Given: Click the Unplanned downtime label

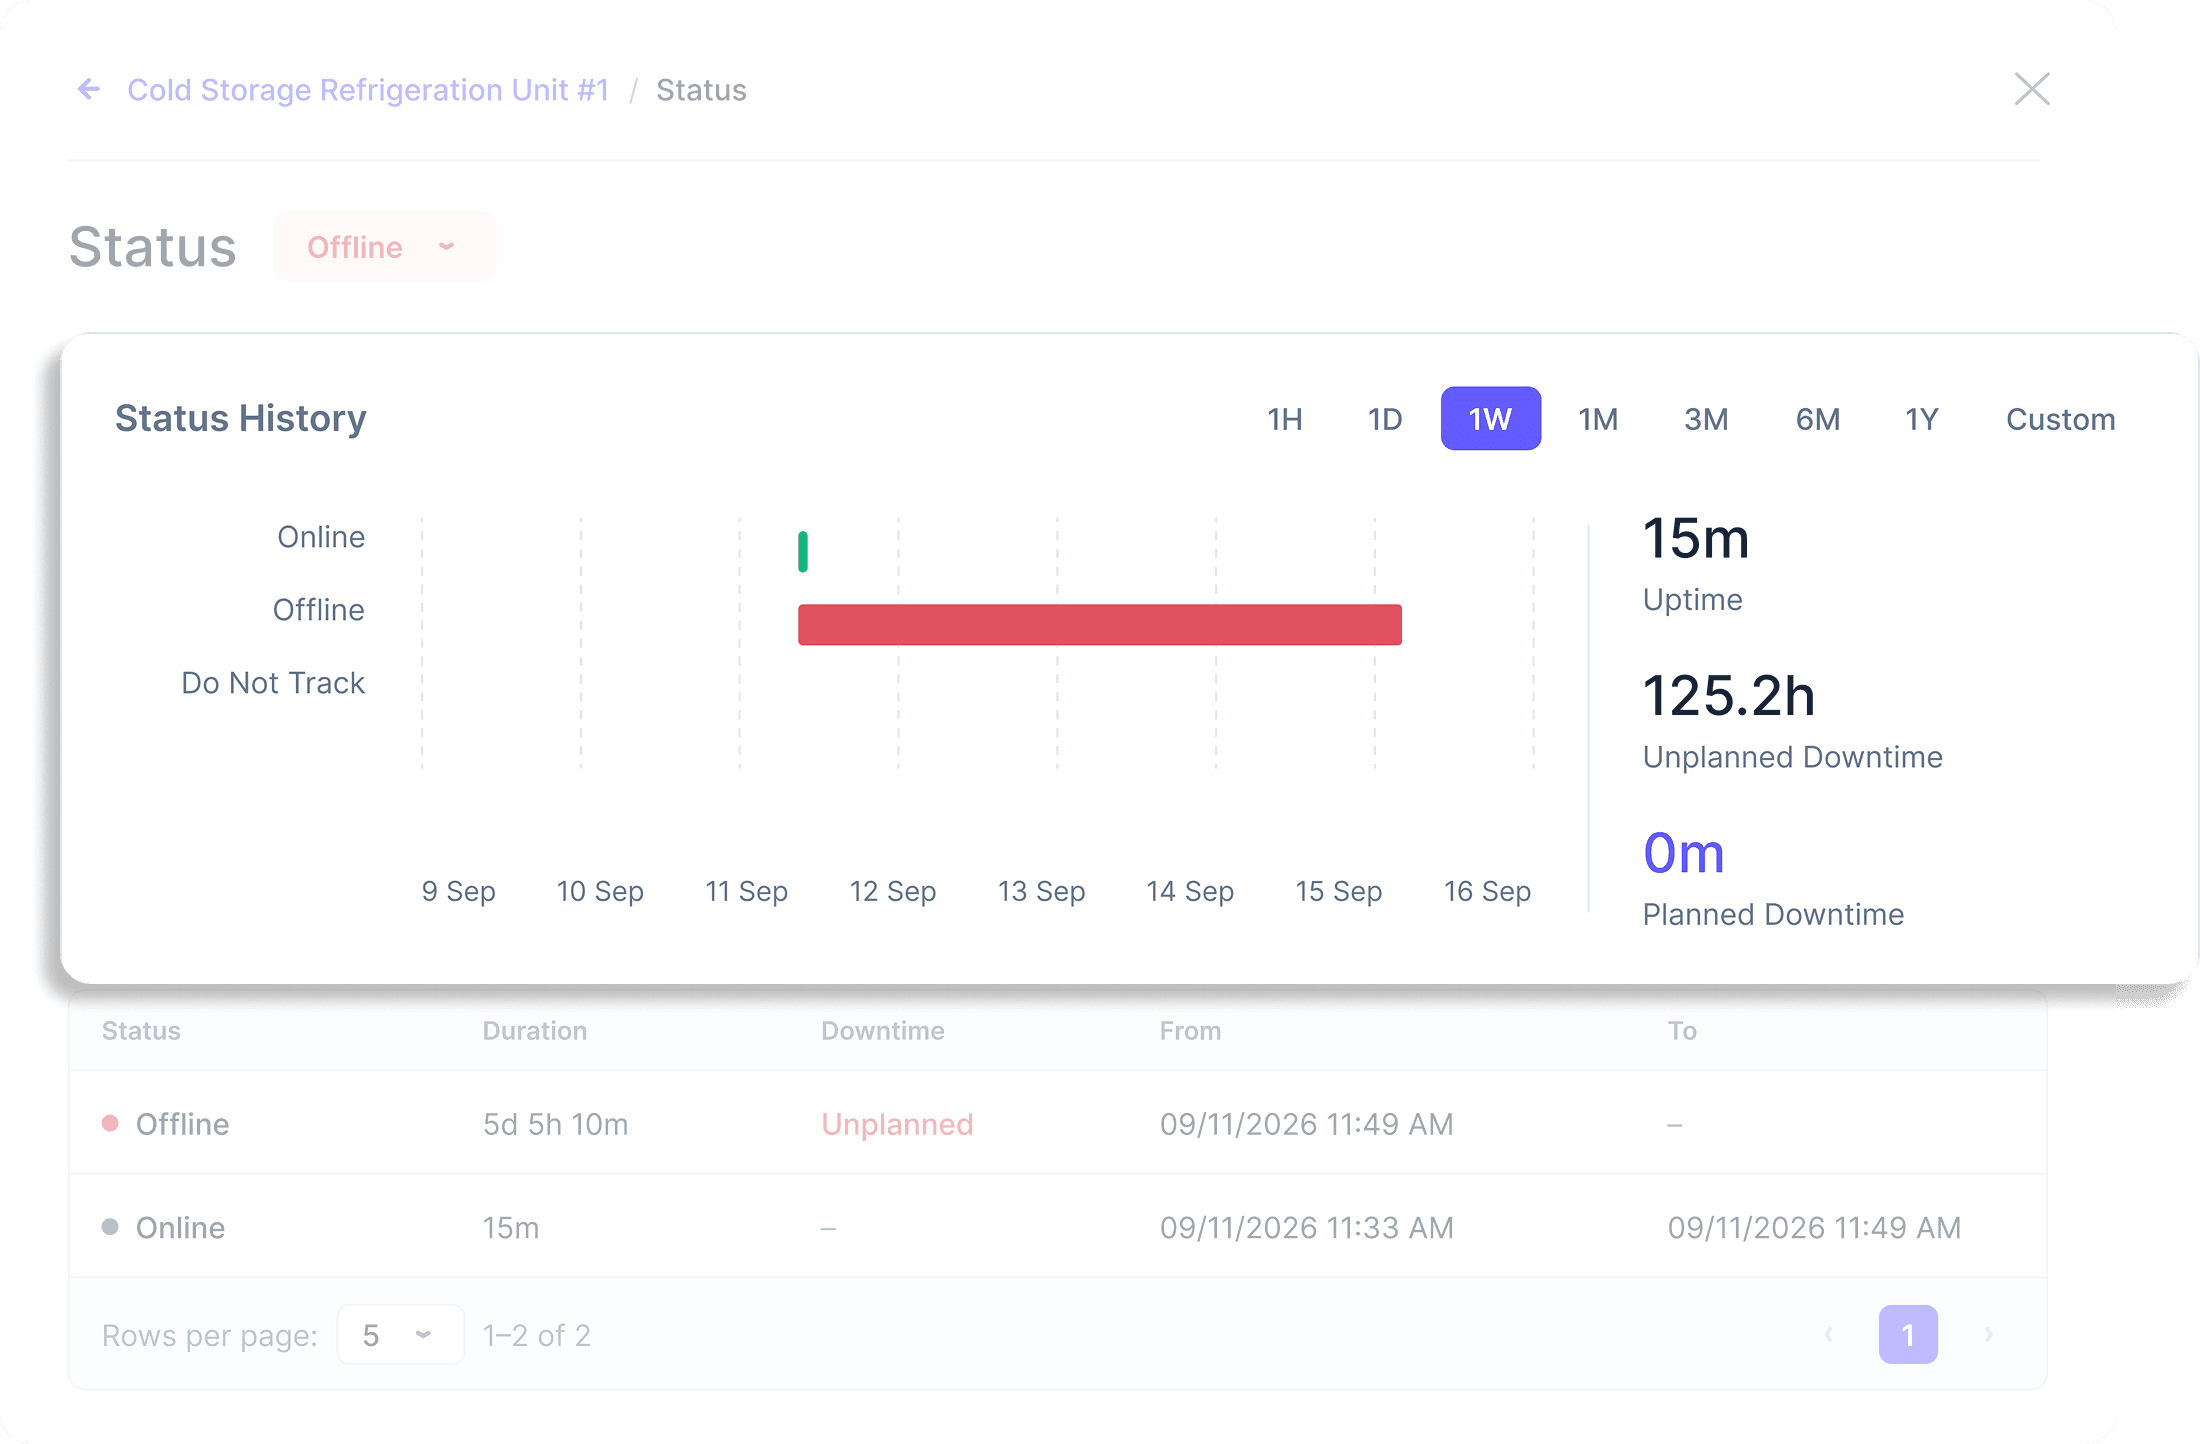Looking at the screenshot, I should click(x=897, y=1124).
